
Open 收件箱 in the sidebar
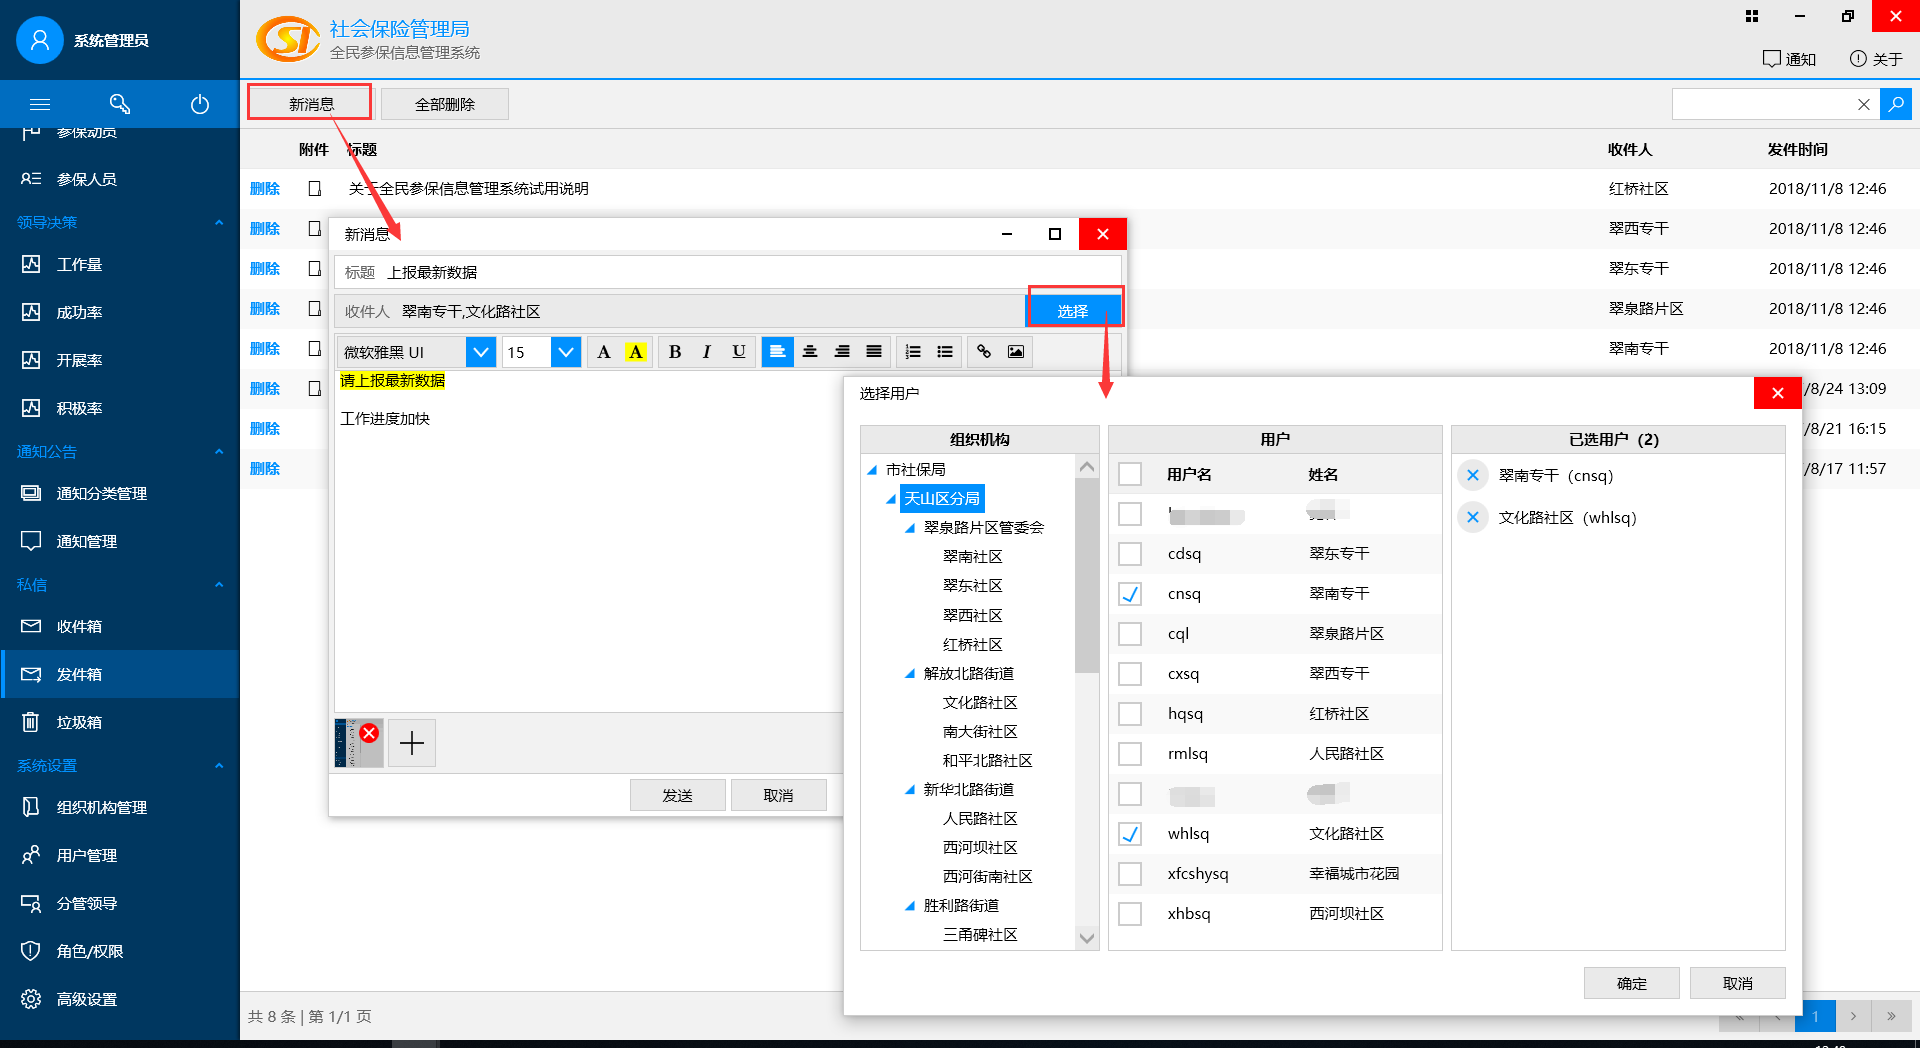80,627
